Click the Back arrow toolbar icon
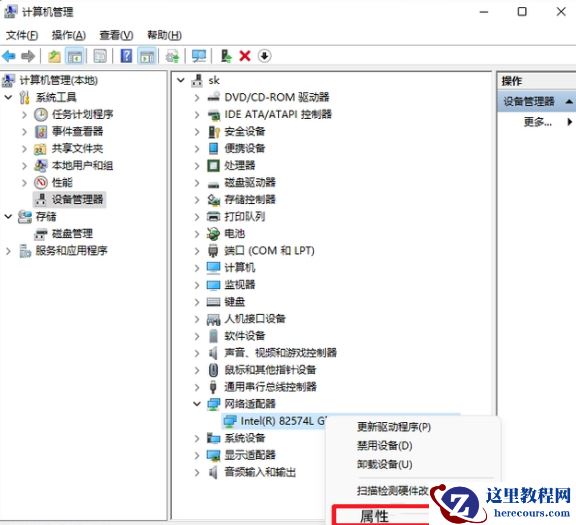The width and height of the screenshot is (576, 525). 9,56
